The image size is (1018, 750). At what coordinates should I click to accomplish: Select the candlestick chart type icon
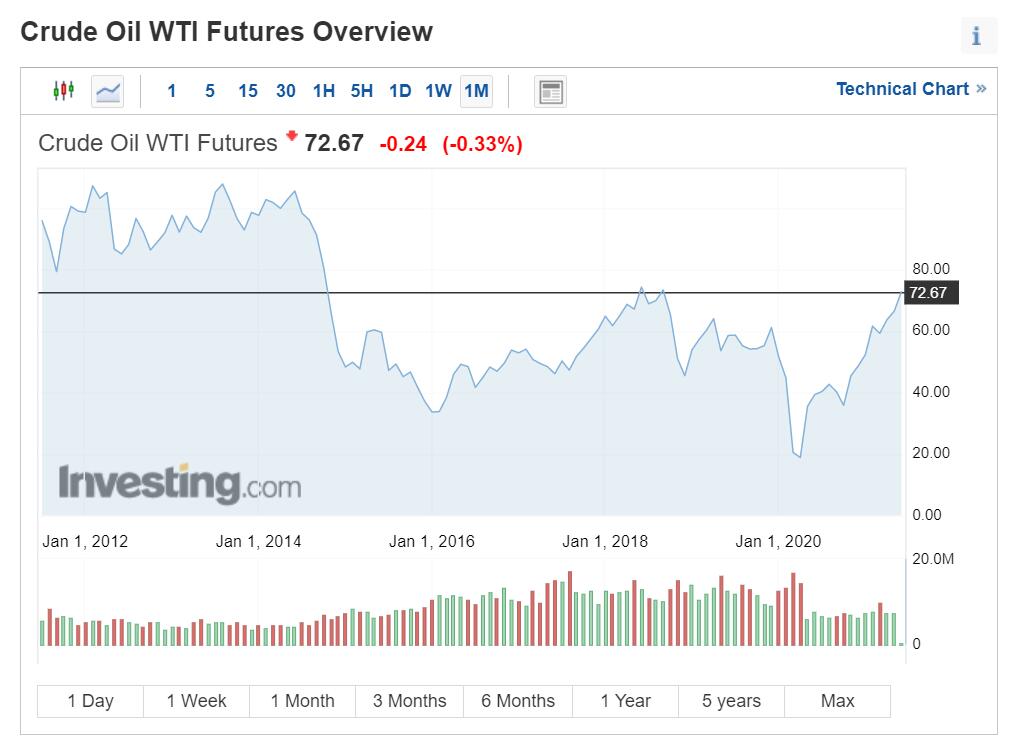[x=62, y=90]
